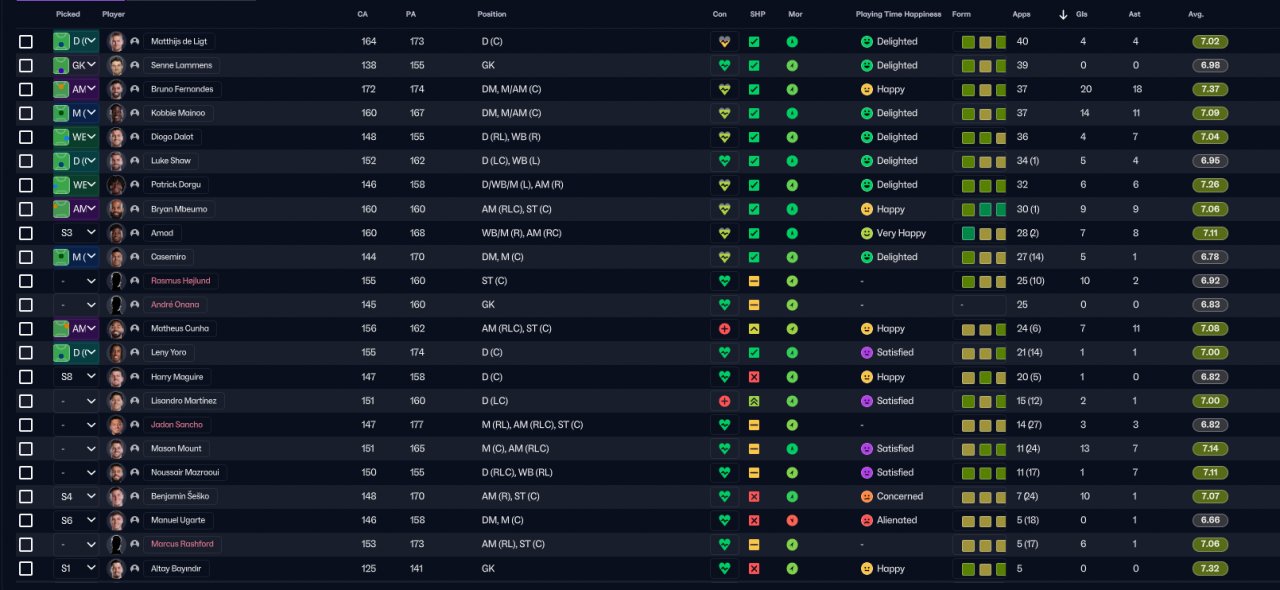Tick the checkbox for Matthijs de Ligt
1280x590 pixels.
[26, 42]
